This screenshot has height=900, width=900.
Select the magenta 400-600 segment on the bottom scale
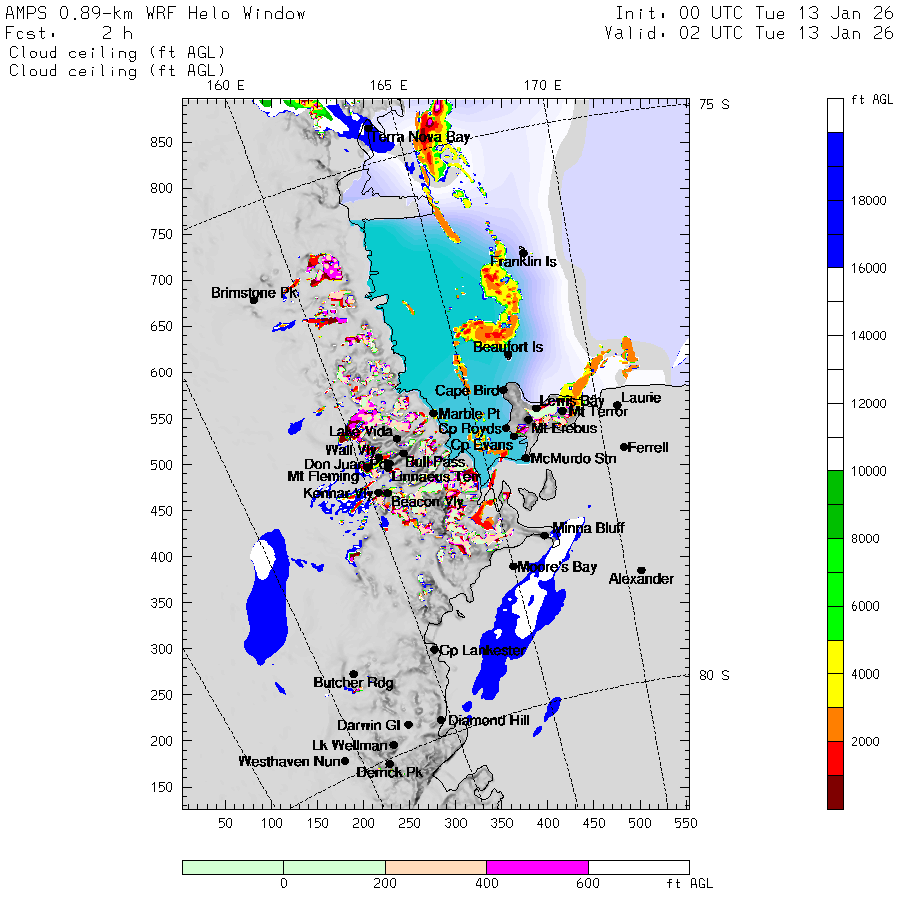(x=537, y=867)
